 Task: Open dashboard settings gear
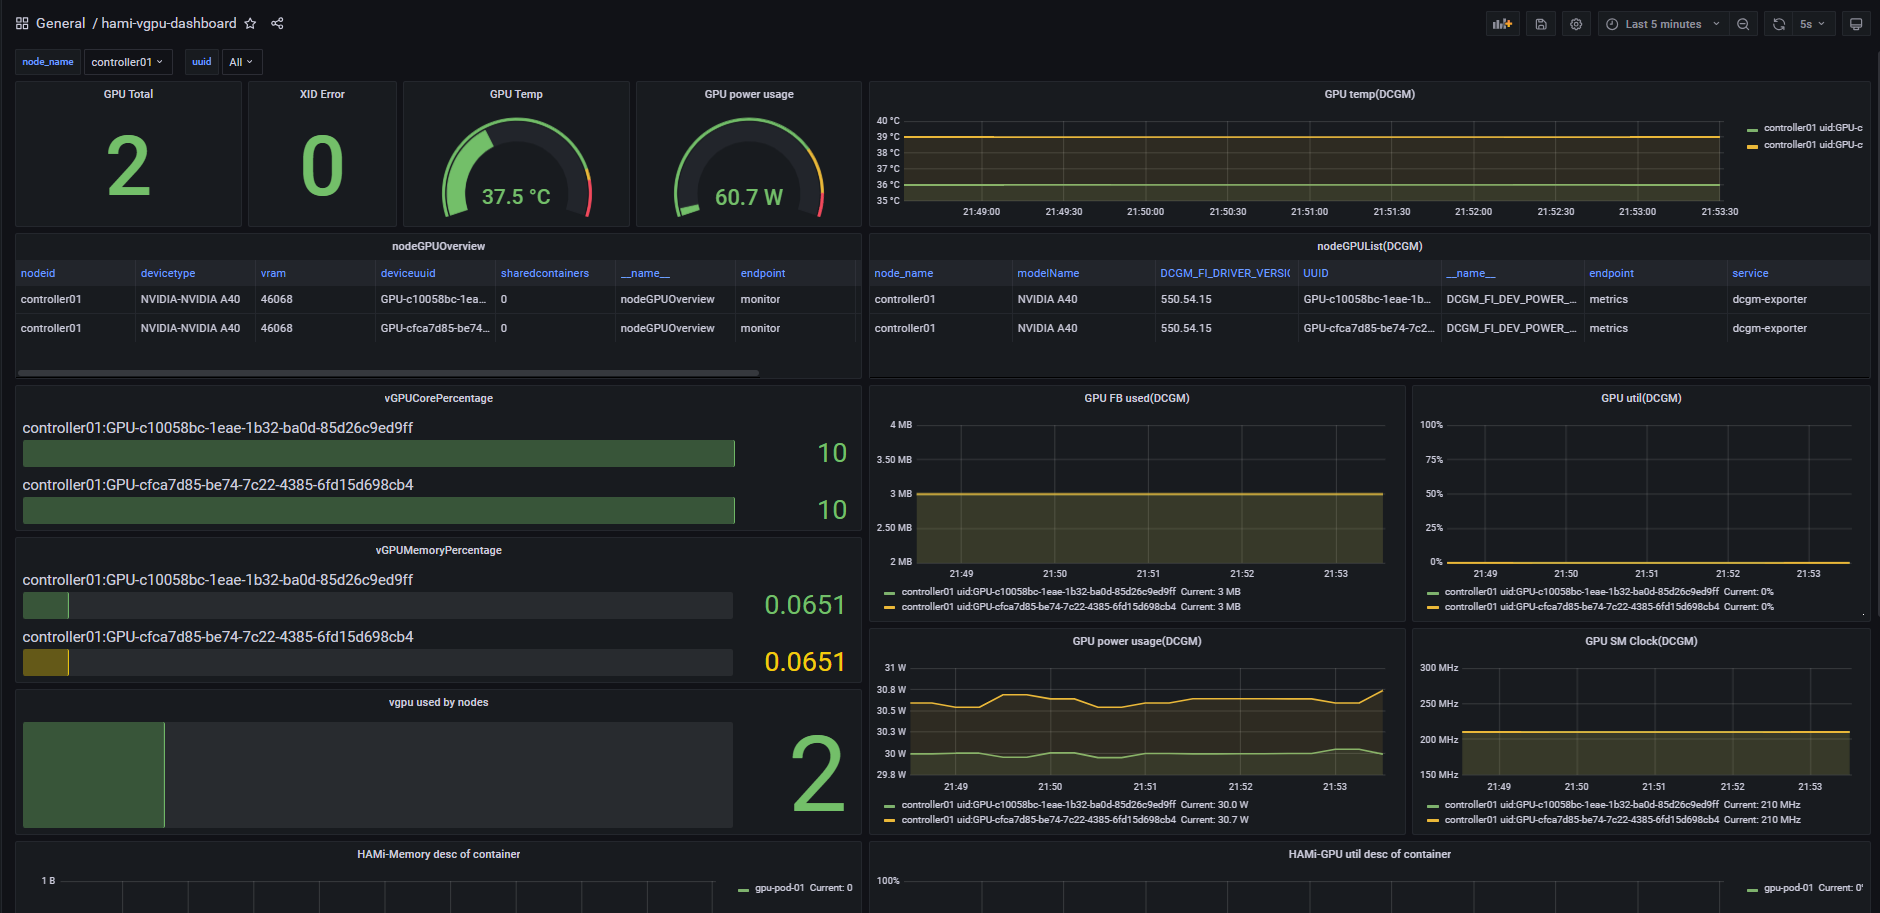1576,24
